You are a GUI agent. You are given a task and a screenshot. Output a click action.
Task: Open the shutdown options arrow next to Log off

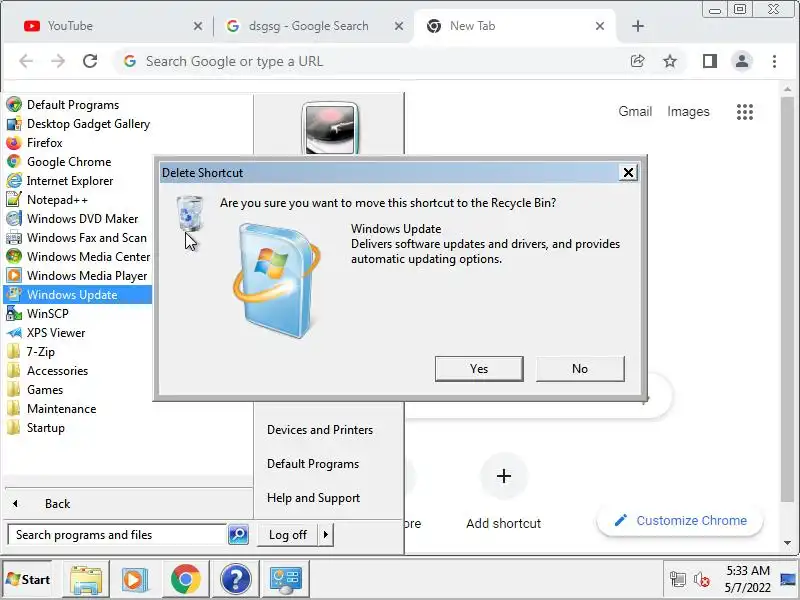pos(326,535)
